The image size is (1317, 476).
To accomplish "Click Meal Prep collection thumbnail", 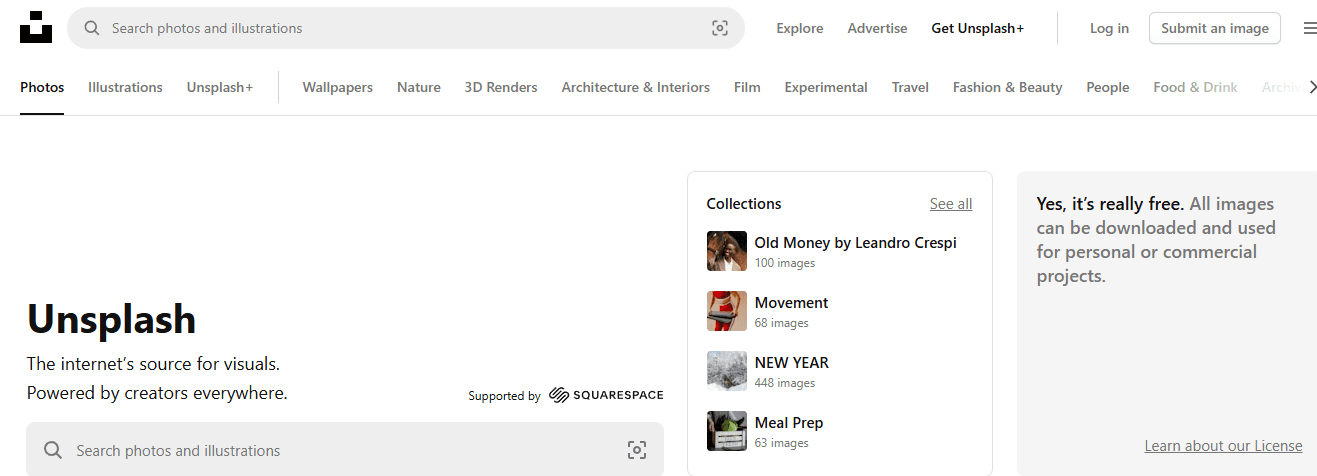I will (x=727, y=431).
